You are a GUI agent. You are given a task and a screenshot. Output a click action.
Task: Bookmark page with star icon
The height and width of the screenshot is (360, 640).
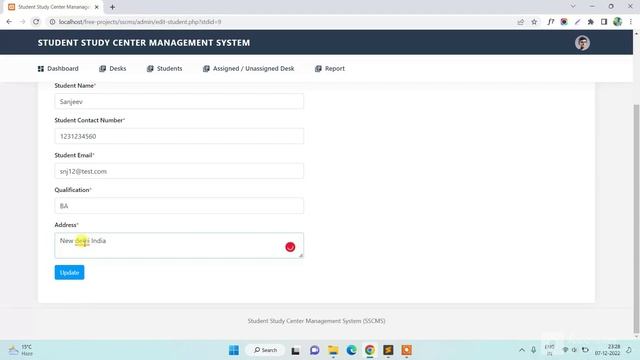click(x=534, y=22)
